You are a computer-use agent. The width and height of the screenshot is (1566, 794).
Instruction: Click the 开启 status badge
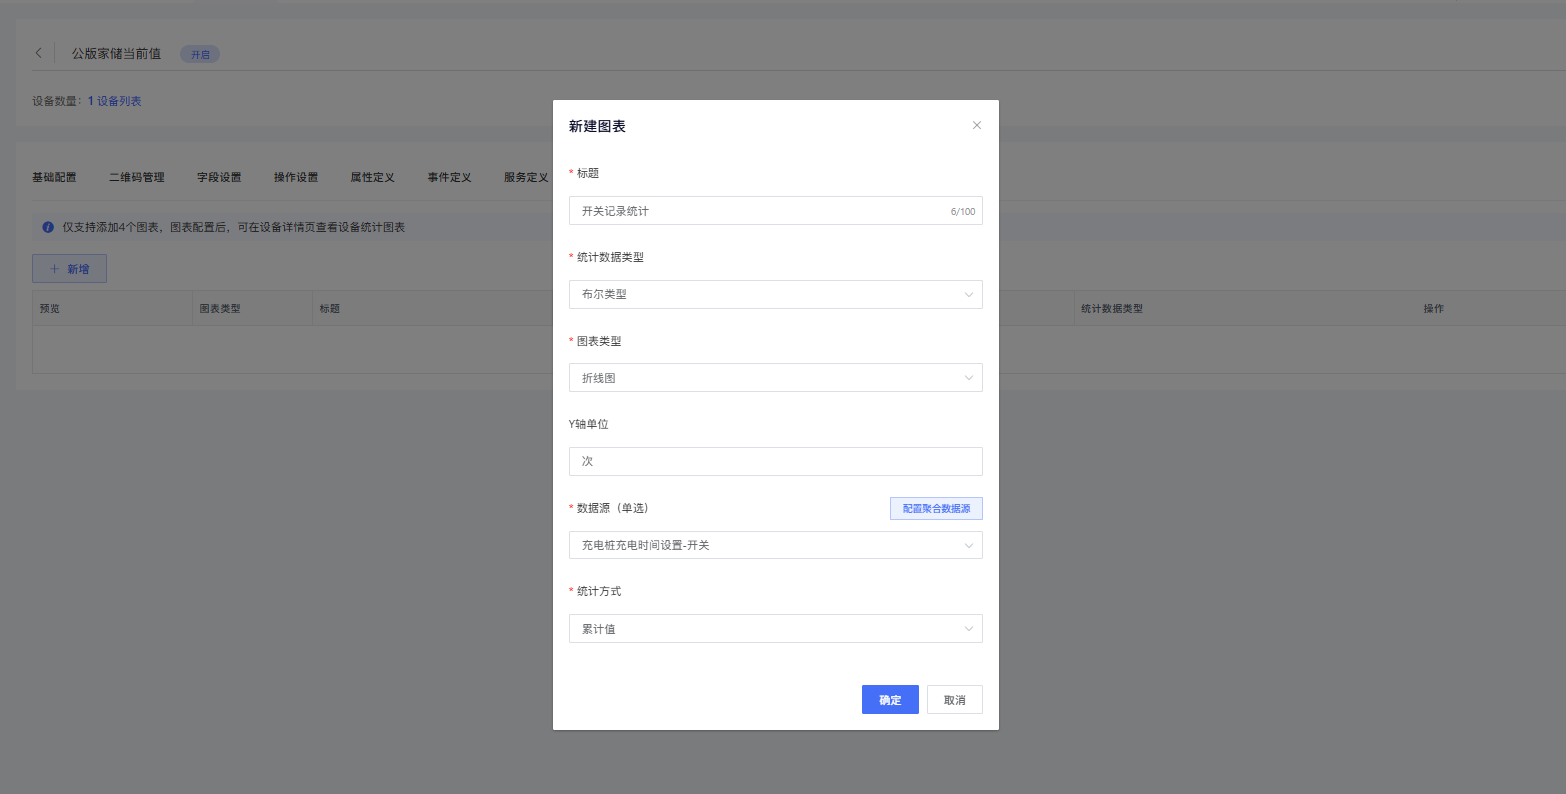click(x=200, y=54)
